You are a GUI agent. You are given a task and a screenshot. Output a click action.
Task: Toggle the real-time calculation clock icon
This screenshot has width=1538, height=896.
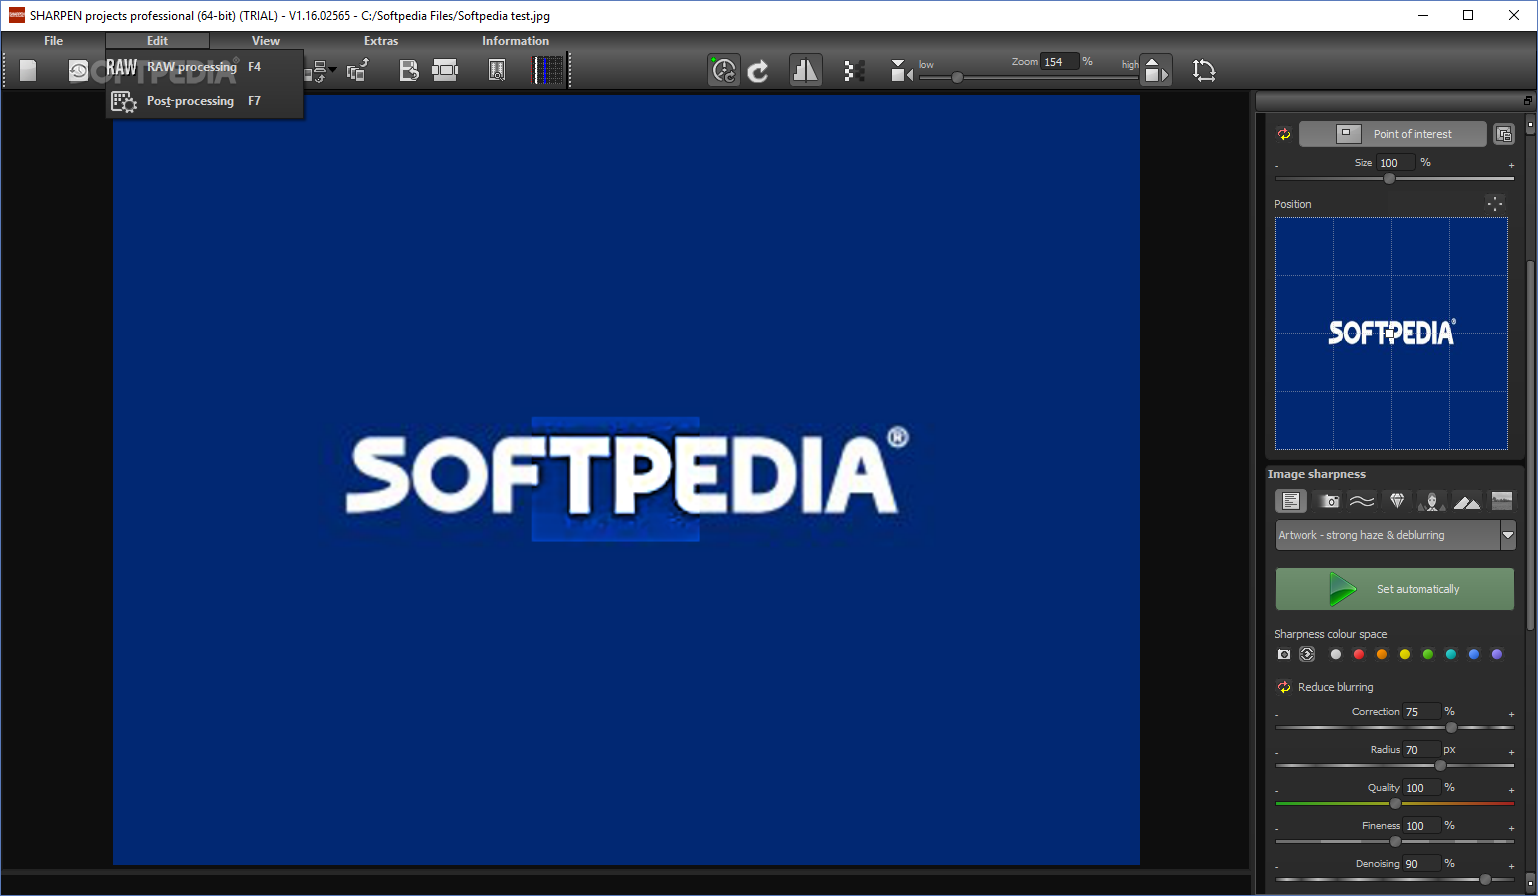pos(724,70)
